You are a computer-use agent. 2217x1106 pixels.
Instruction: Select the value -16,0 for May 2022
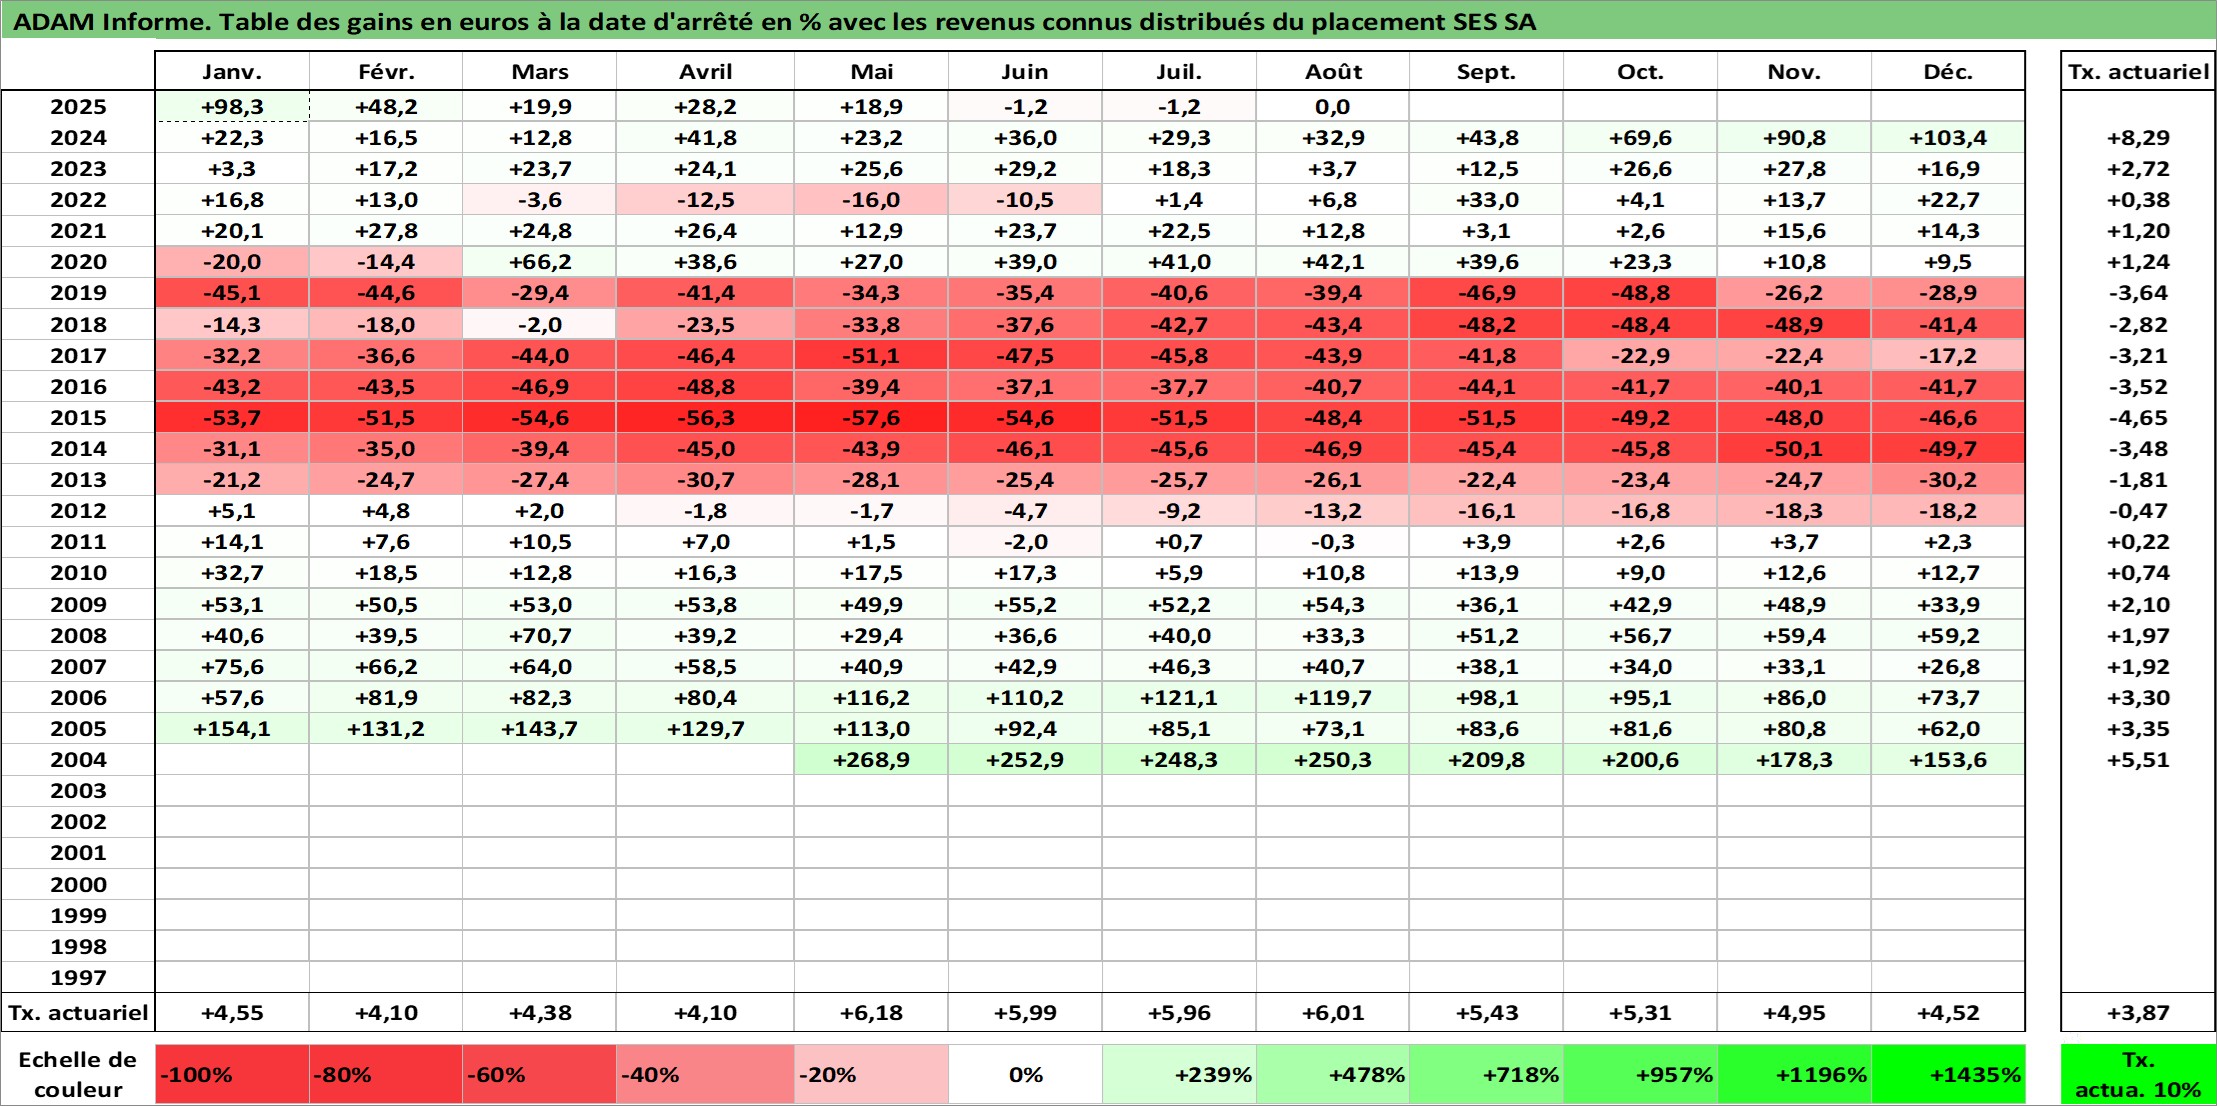(872, 199)
